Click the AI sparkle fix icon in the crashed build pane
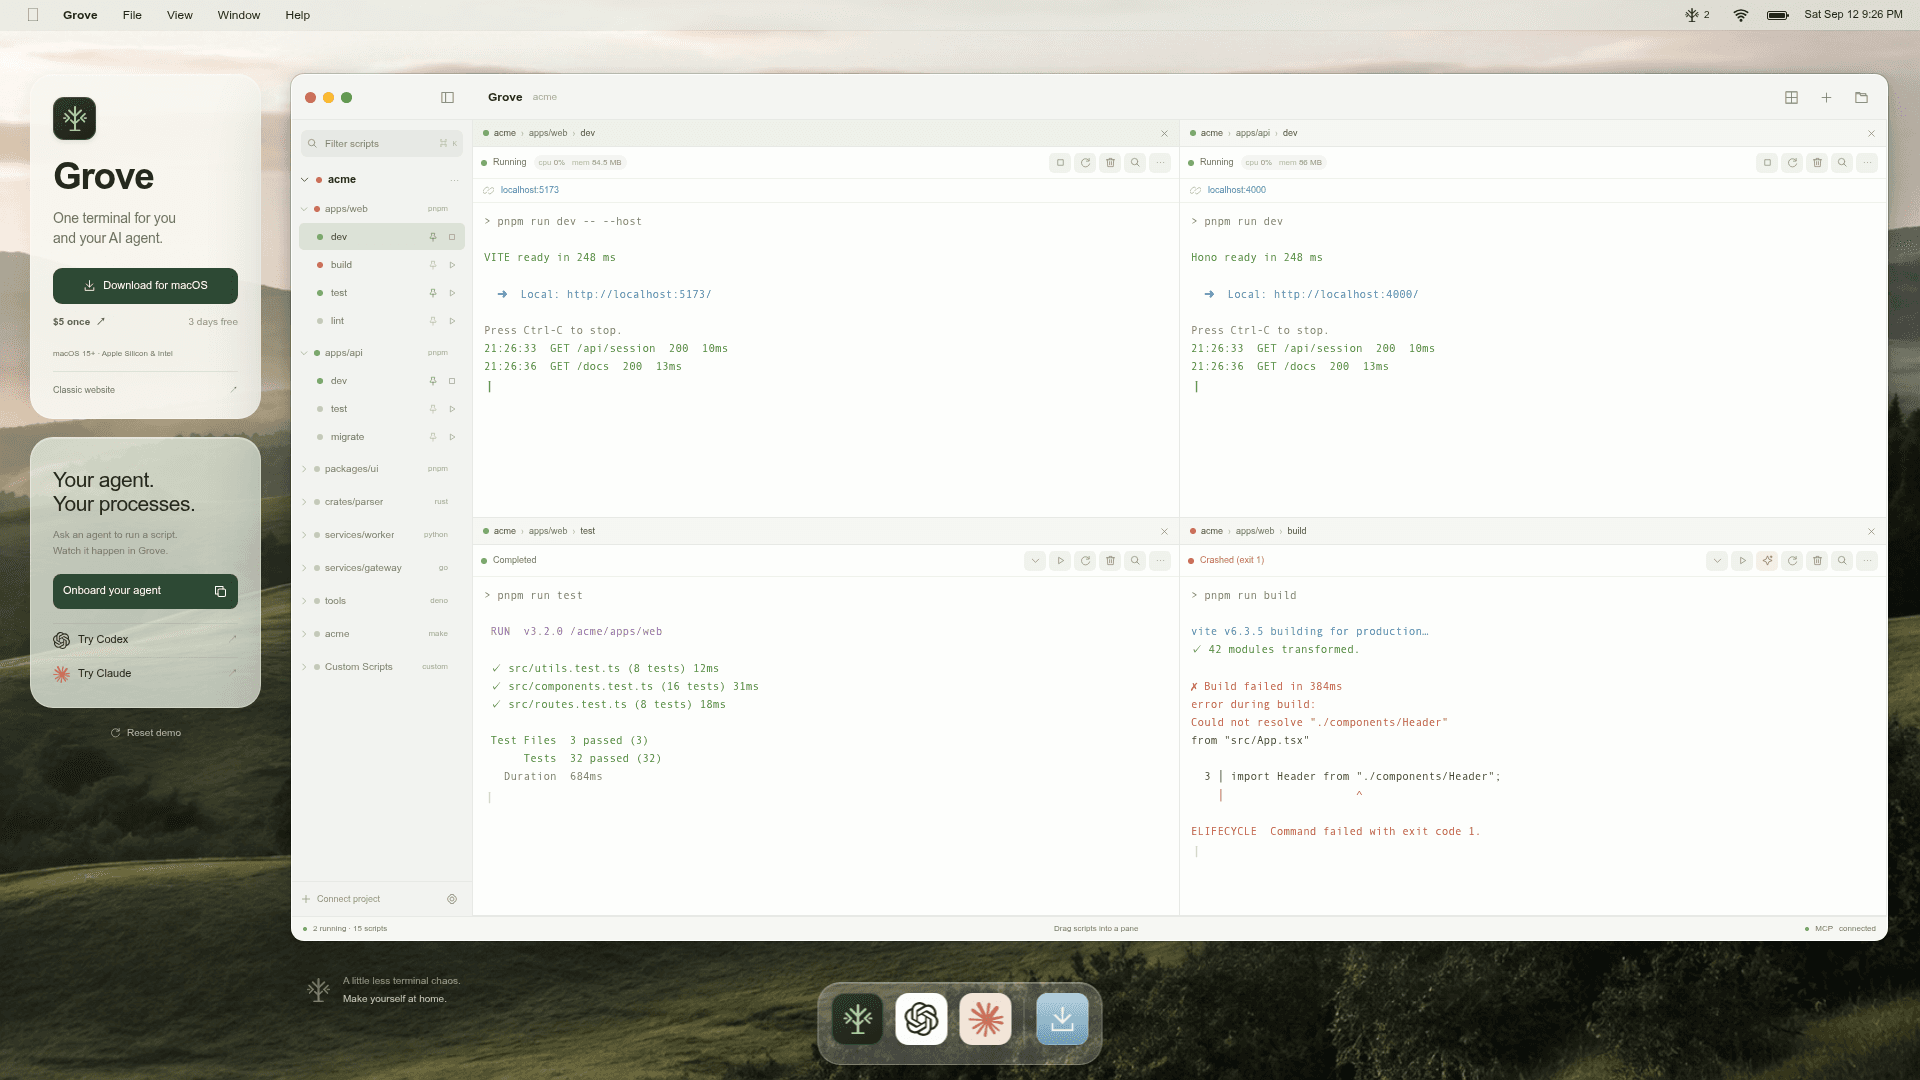Image resolution: width=1920 pixels, height=1080 pixels. [x=1767, y=560]
